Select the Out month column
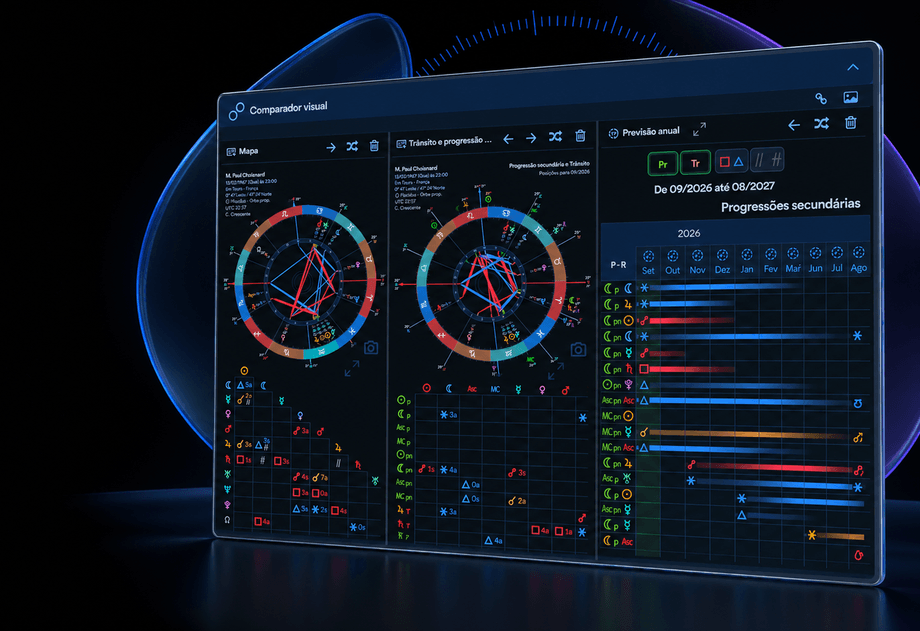Viewport: 920px width, 631px height. [672, 262]
